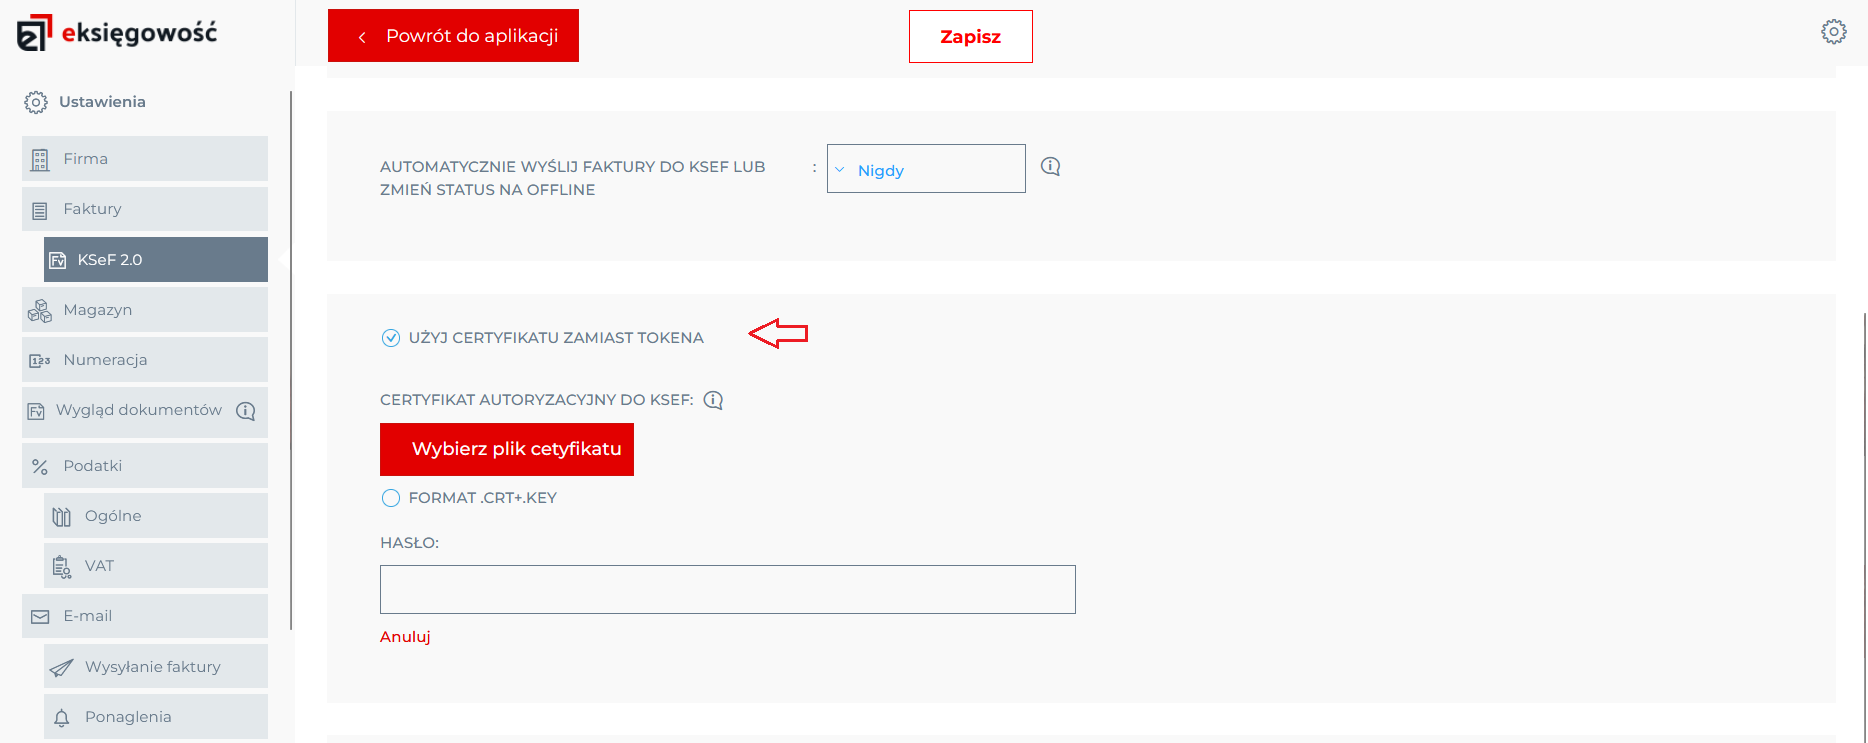Open settings gear in top-right corner
The height and width of the screenshot is (743, 1868).
click(1833, 32)
